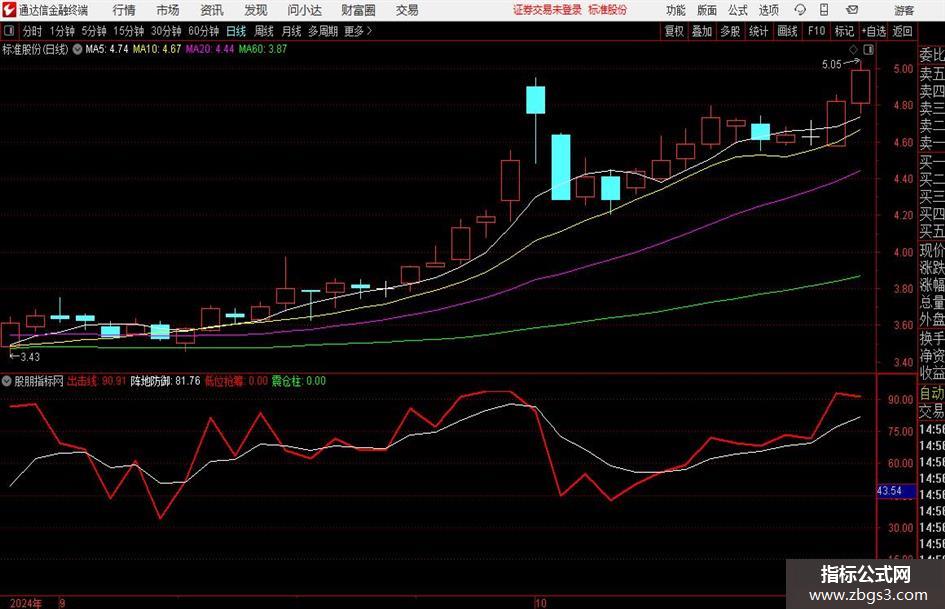Switch to the 月线 monthly tab

(291, 31)
